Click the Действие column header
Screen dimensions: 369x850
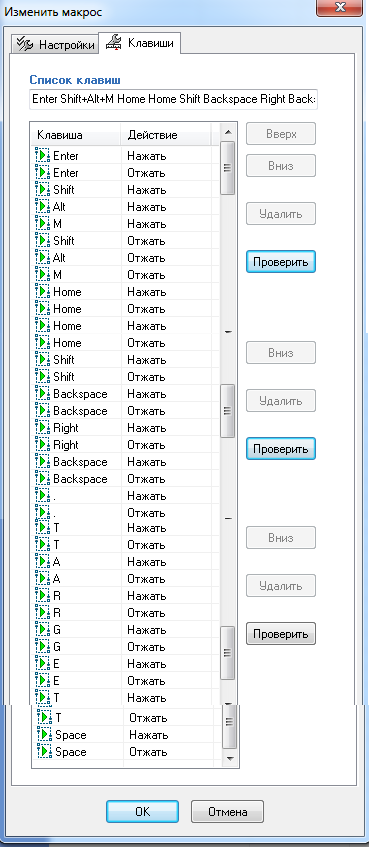166,135
